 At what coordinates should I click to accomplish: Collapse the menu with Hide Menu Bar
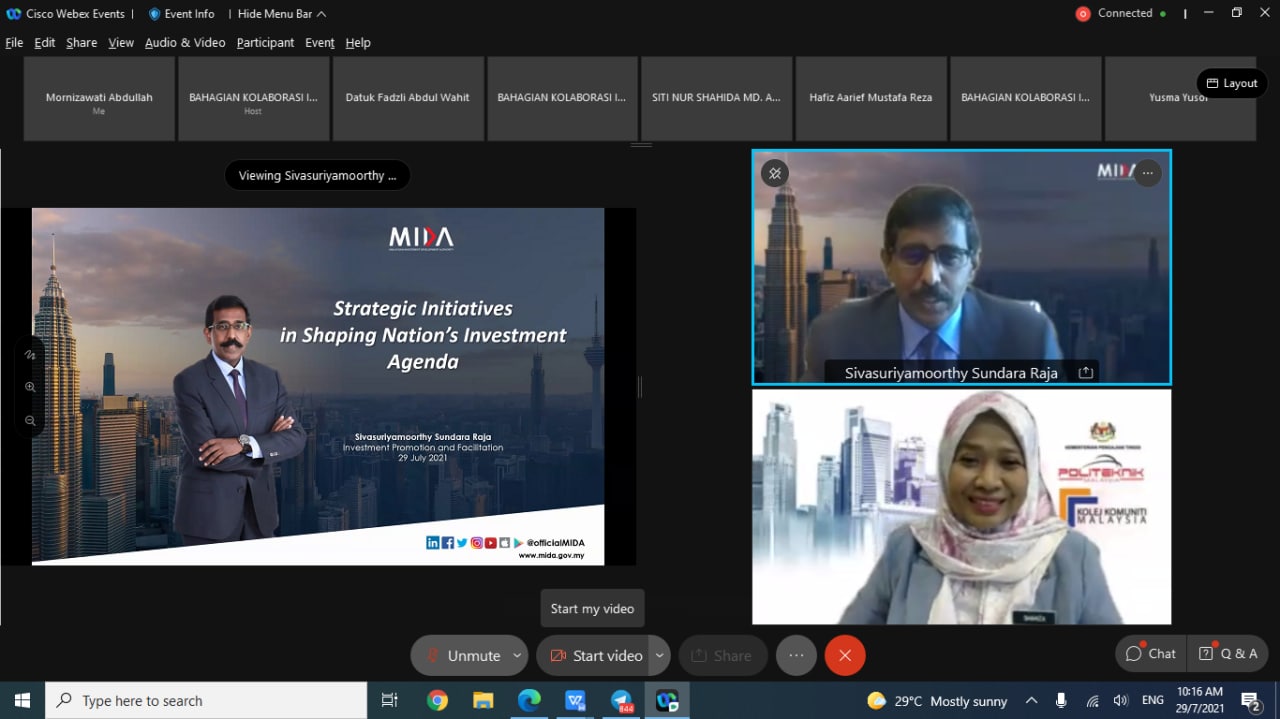click(x=282, y=14)
